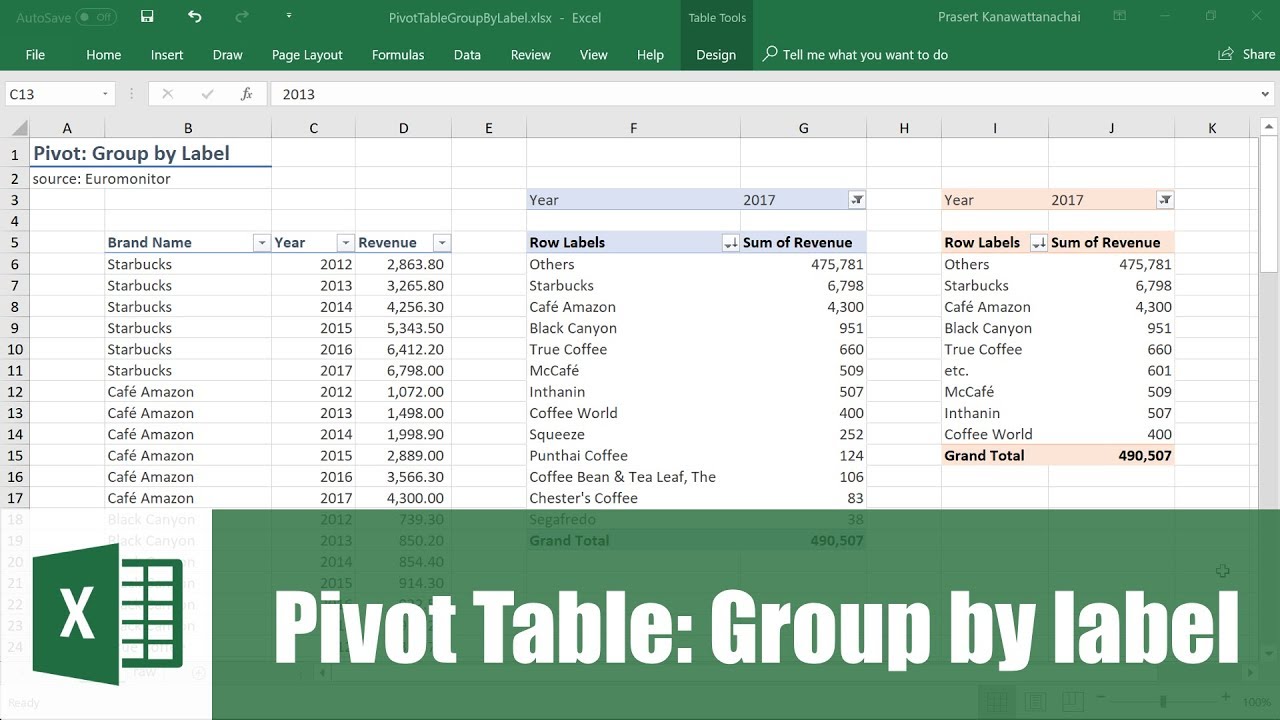The image size is (1280, 720).
Task: Expand the Name Box dropdown arrow
Action: [x=105, y=94]
